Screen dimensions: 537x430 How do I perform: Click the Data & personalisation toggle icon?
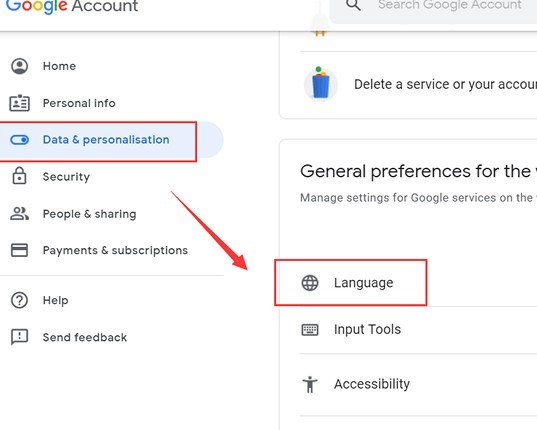coord(20,140)
